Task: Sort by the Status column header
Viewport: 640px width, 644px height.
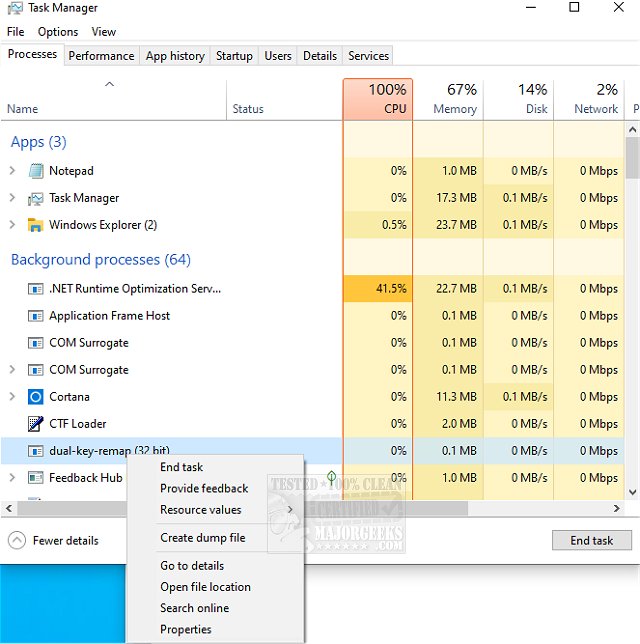Action: click(284, 99)
